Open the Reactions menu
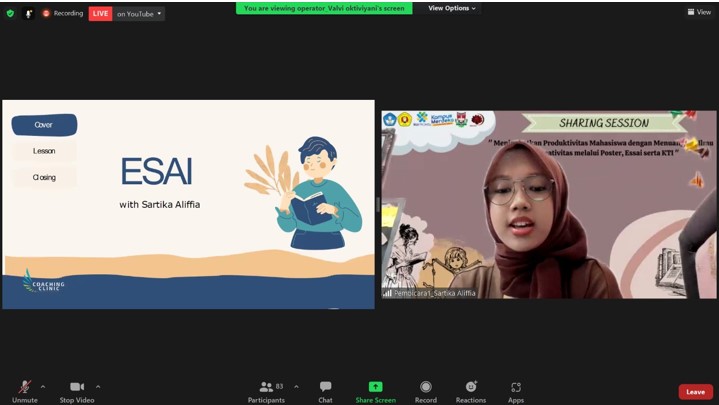The width and height of the screenshot is (719, 405). (471, 387)
